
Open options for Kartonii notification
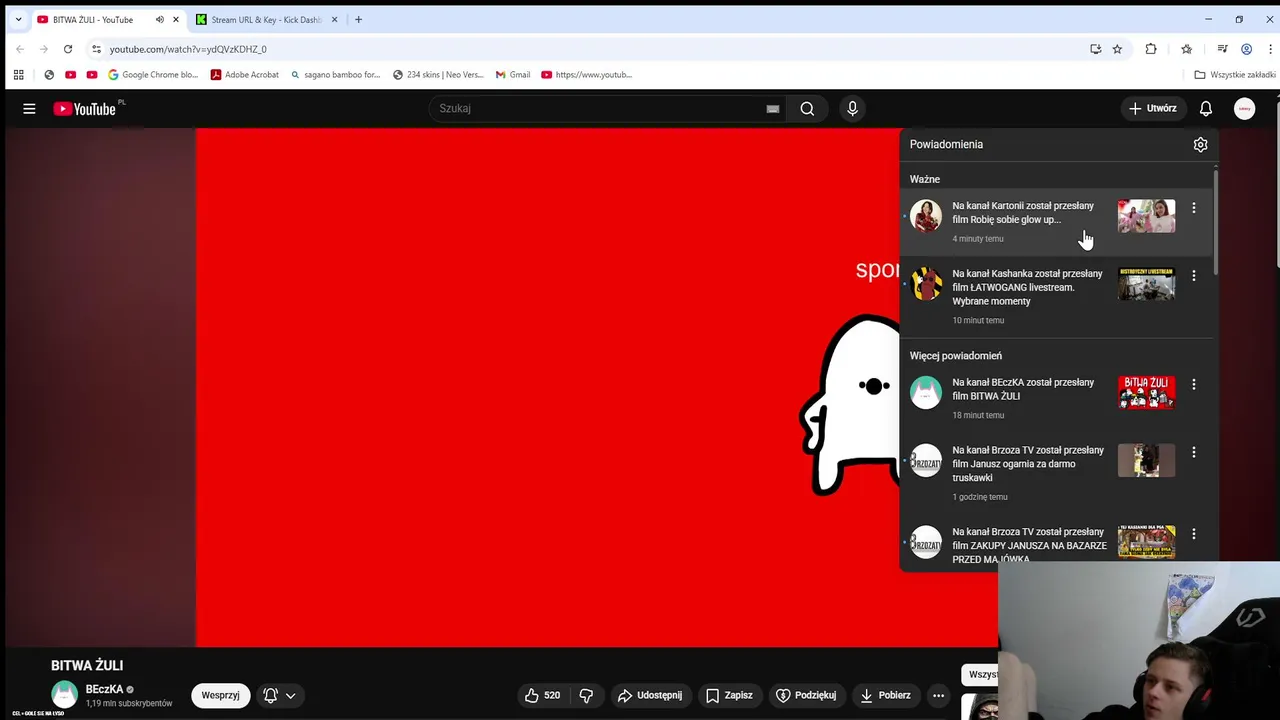[1193, 208]
